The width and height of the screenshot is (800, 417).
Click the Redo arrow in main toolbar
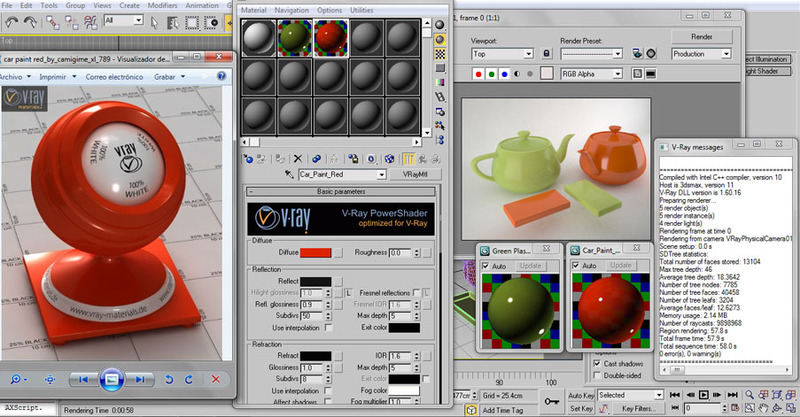point(31,21)
